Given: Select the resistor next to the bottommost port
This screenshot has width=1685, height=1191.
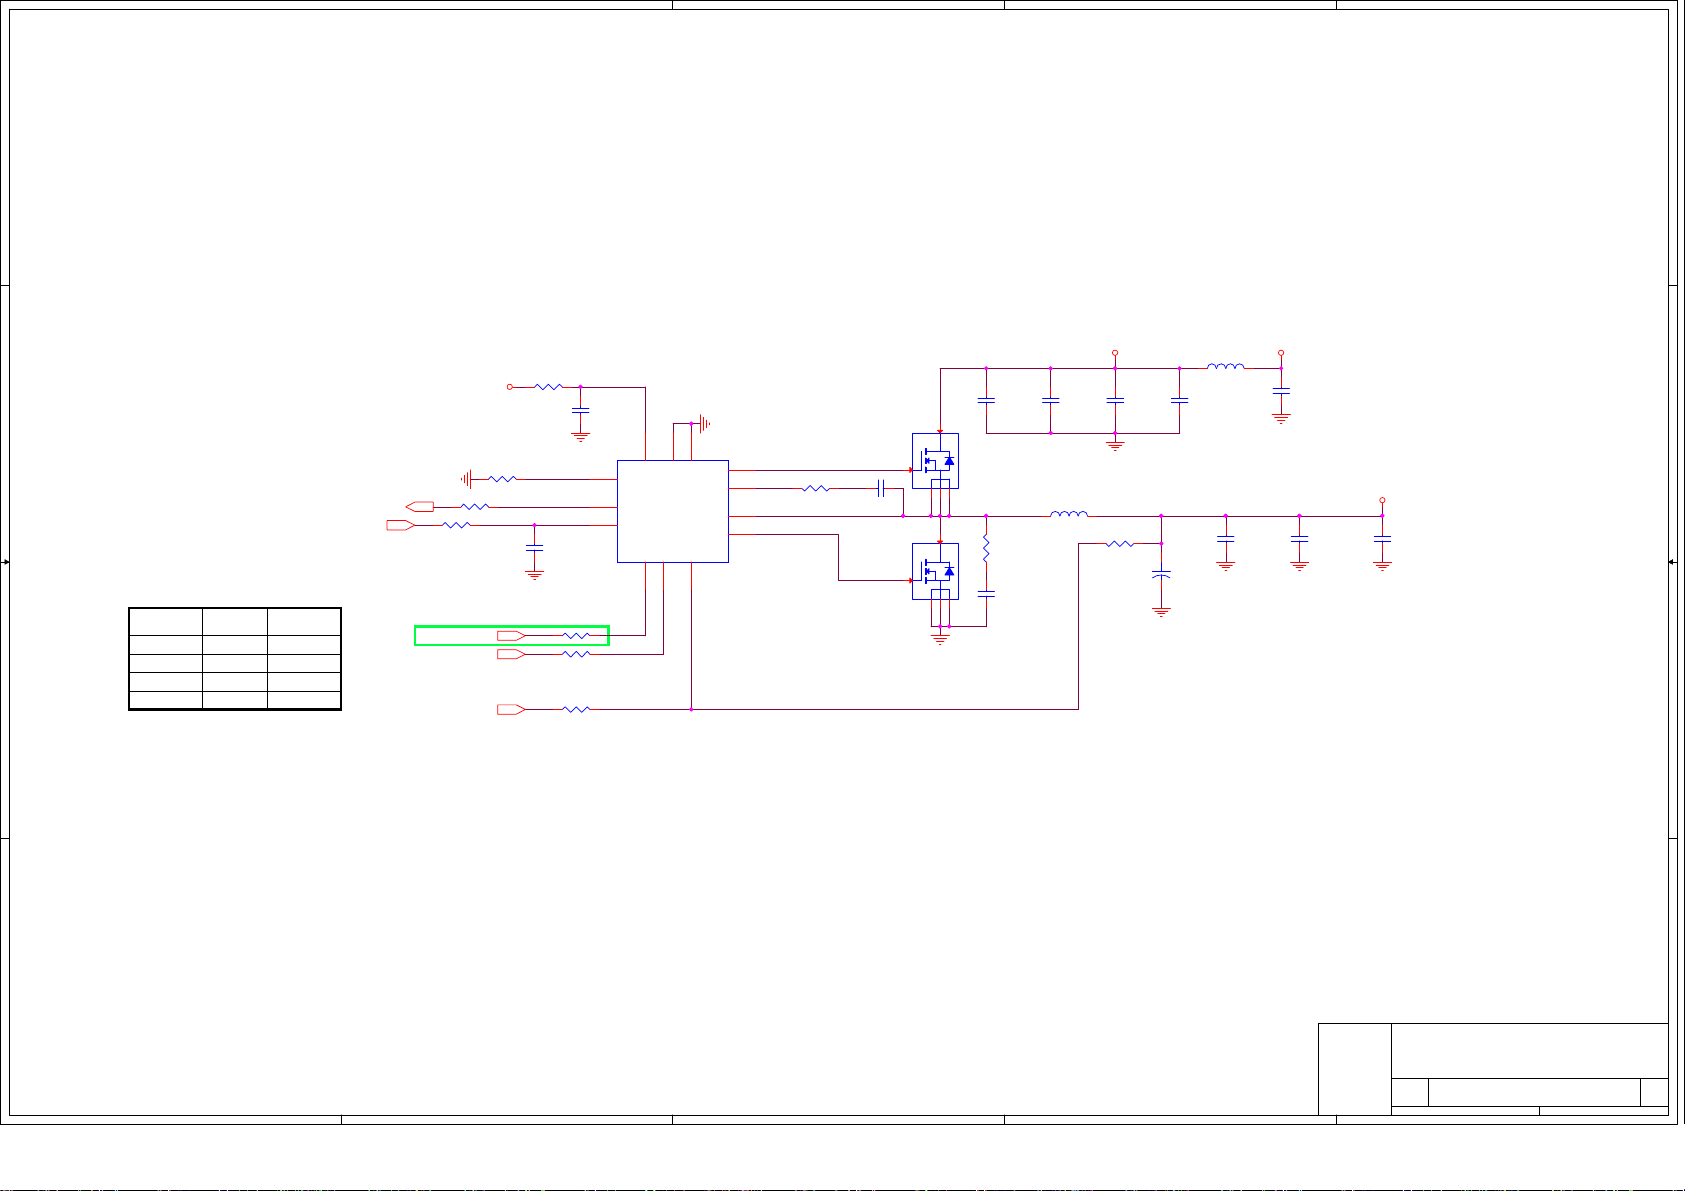Looking at the screenshot, I should 577,709.
